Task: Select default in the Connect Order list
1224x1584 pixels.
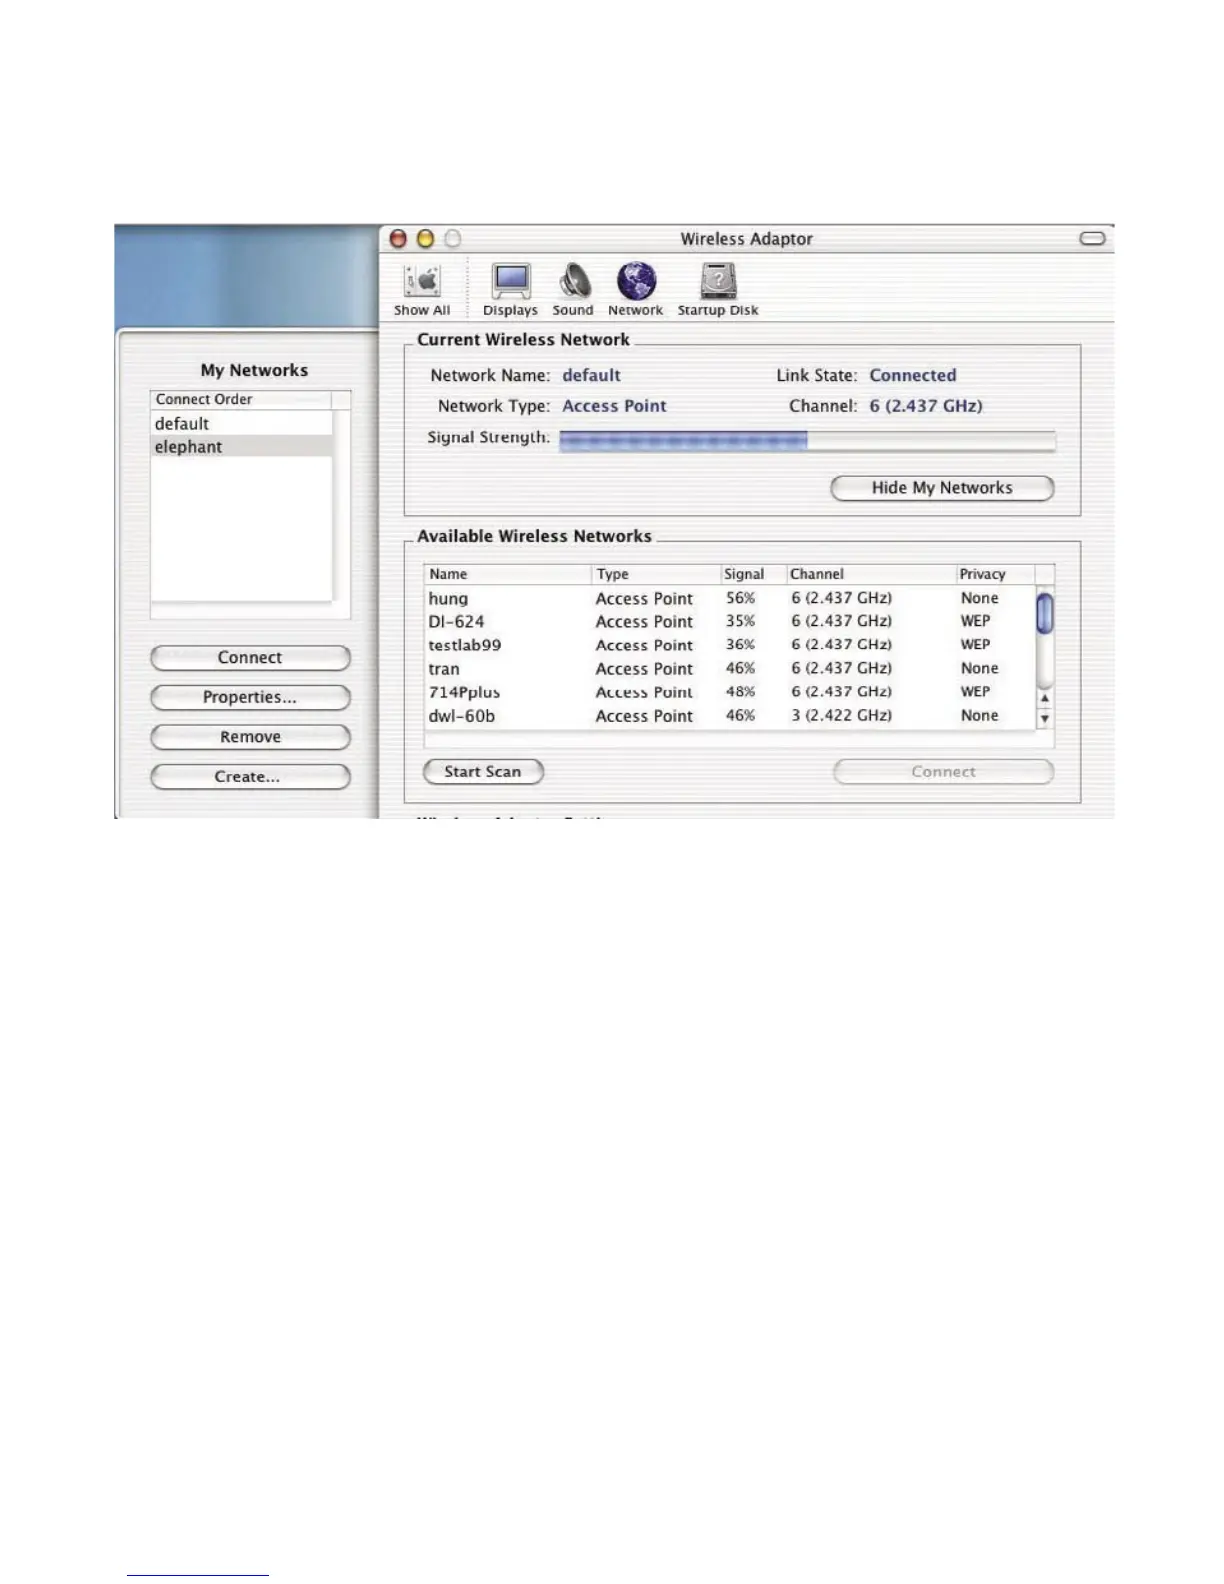Action: tap(241, 424)
